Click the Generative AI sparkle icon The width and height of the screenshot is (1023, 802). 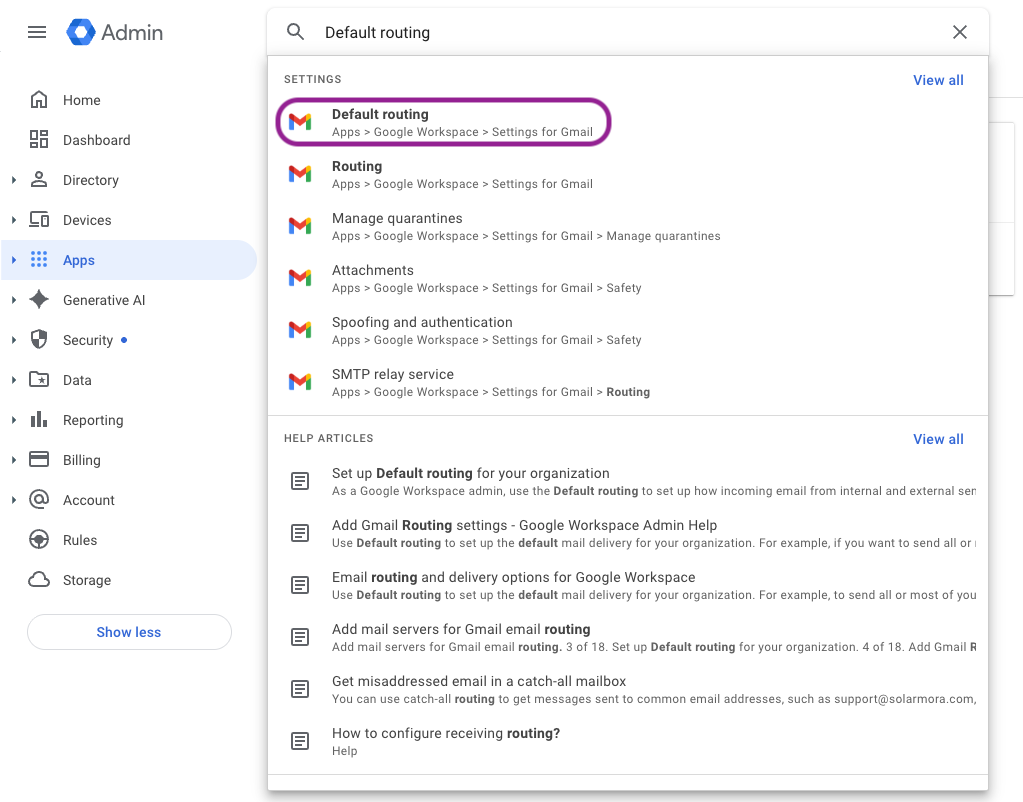pos(39,300)
